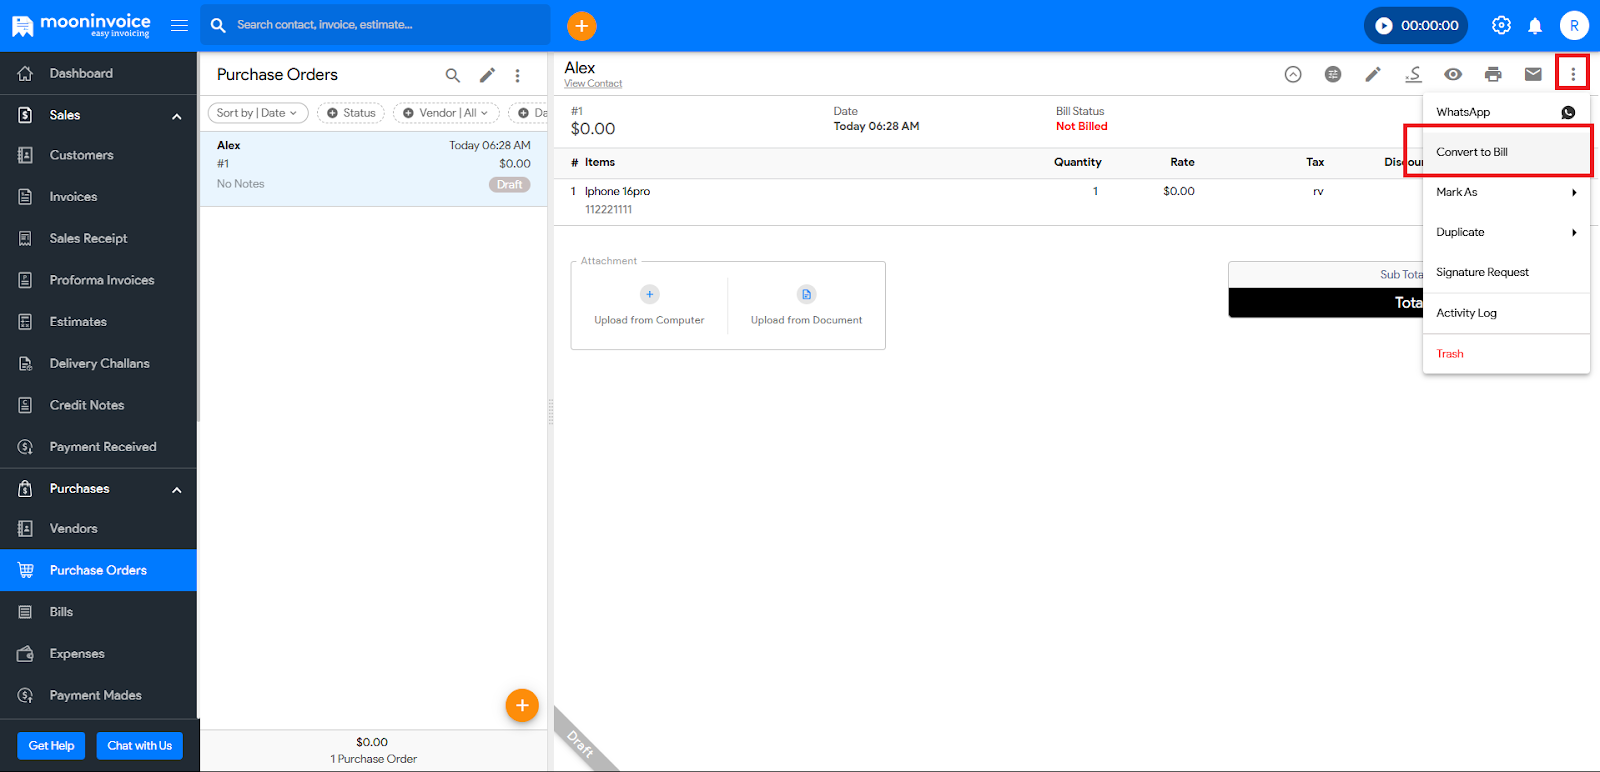Open Sales Receipt in the sidebar

pos(98,238)
